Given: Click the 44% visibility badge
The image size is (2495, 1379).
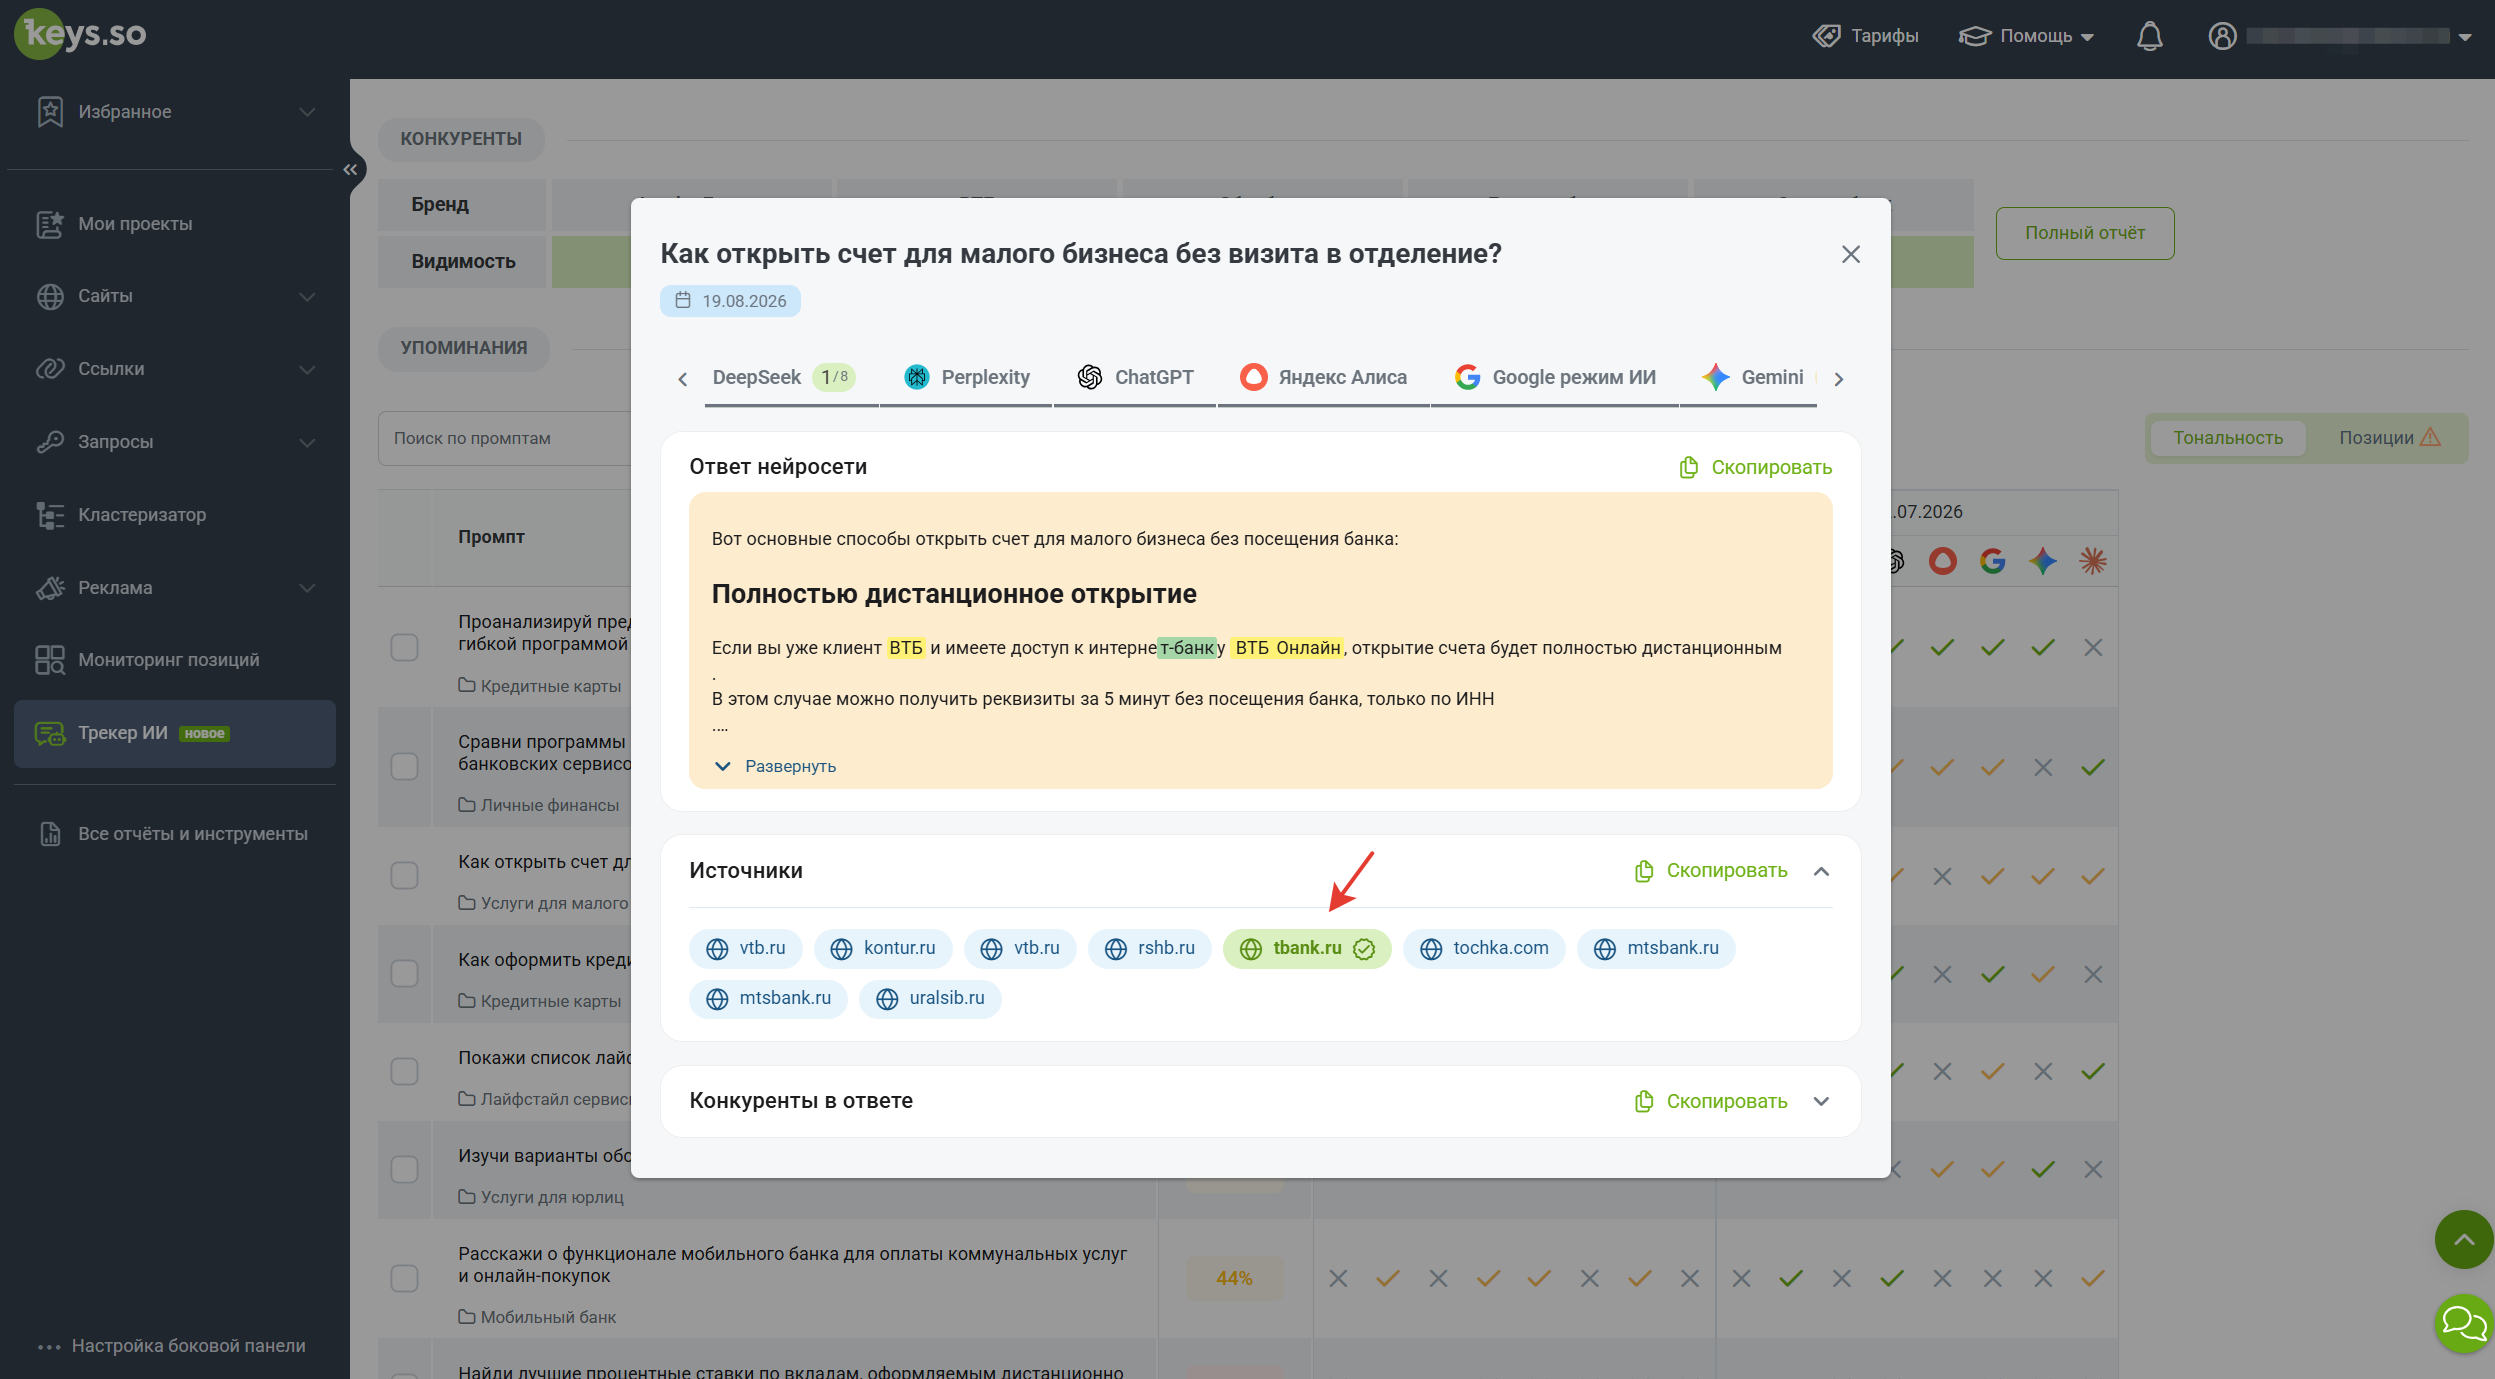Looking at the screenshot, I should pos(1234,1279).
